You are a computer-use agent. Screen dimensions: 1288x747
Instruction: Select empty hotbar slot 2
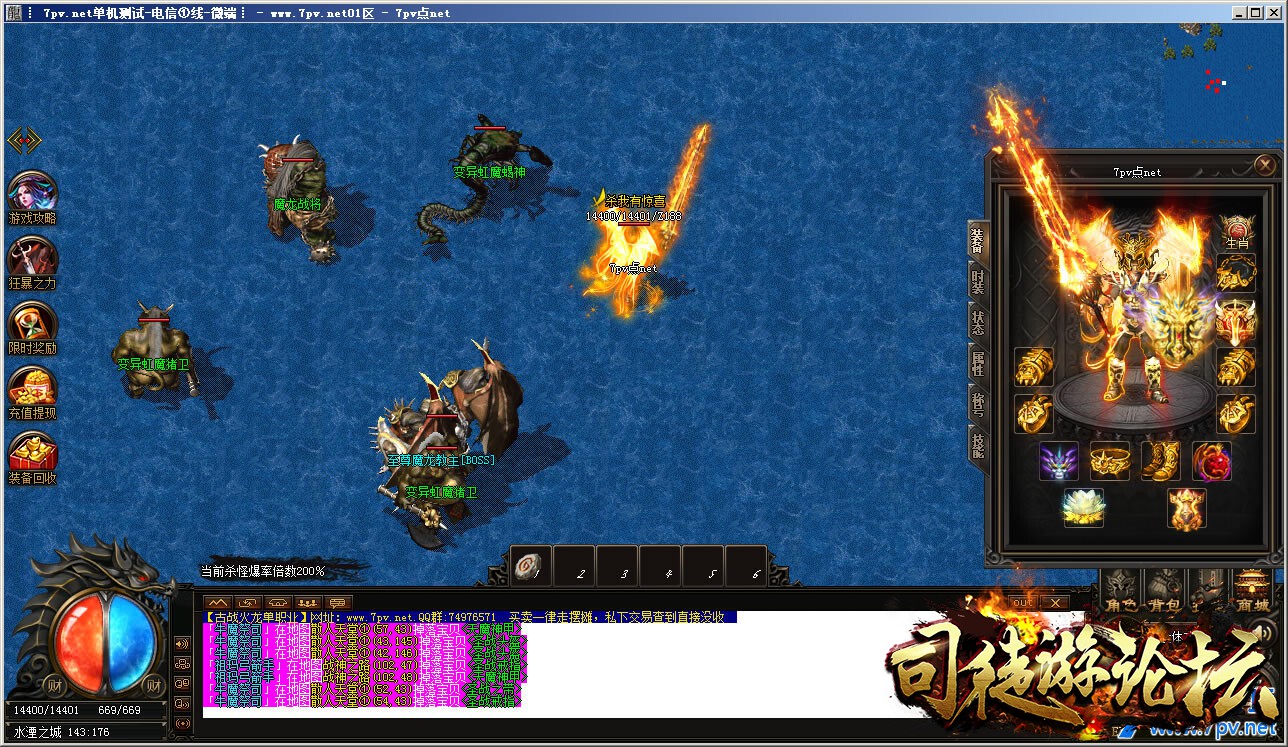point(574,567)
